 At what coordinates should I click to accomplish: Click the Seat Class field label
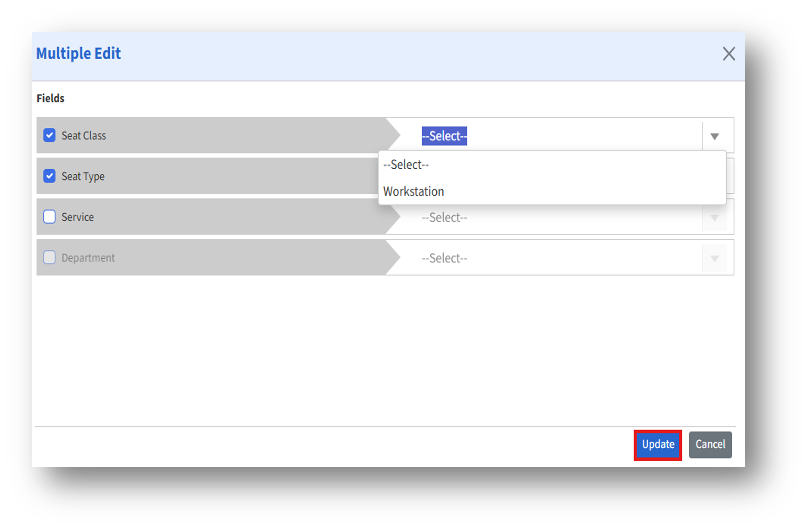(x=84, y=136)
